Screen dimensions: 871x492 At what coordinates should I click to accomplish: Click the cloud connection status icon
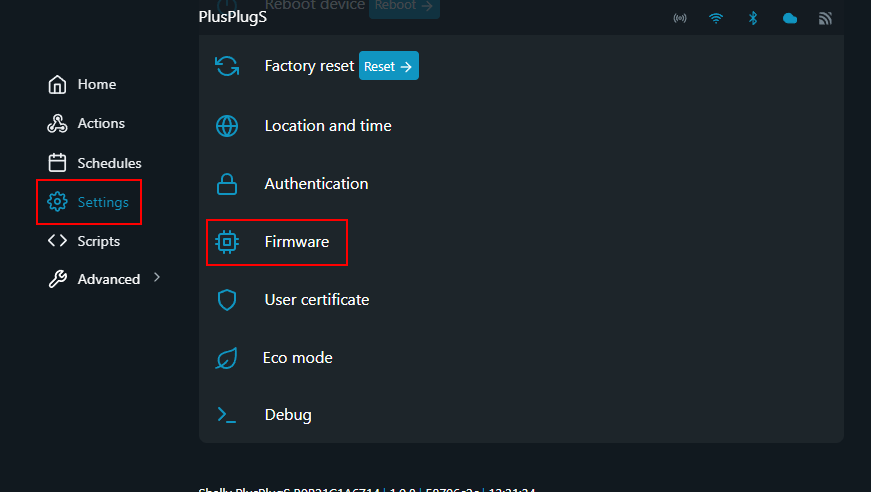pos(790,18)
